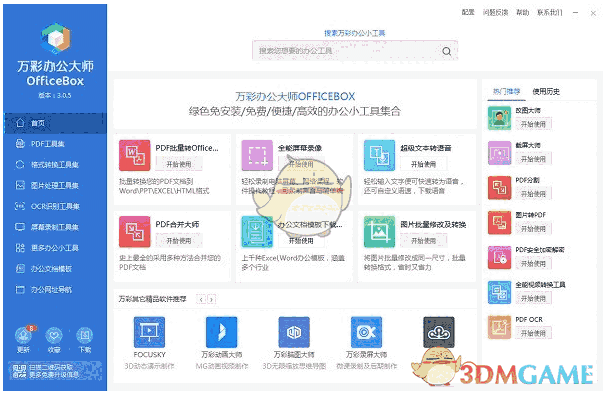Select 屏幕录制工具集 in sidebar

click(x=55, y=227)
